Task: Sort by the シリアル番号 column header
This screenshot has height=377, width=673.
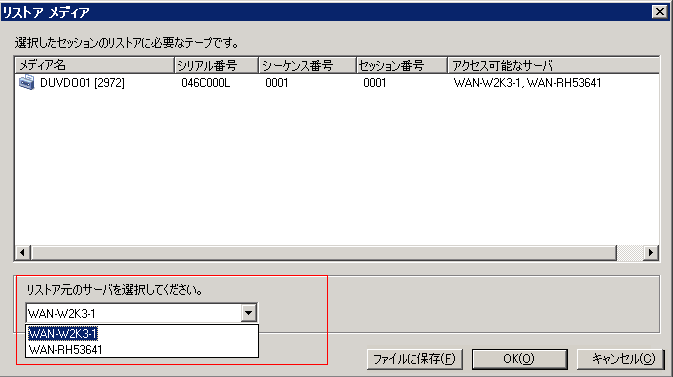Action: tap(216, 65)
